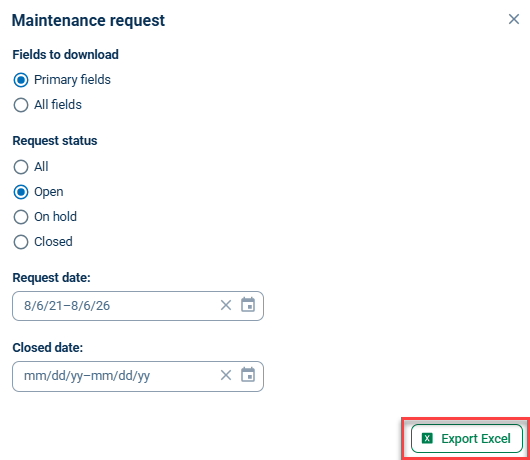Click the green Excel icon

point(427,438)
